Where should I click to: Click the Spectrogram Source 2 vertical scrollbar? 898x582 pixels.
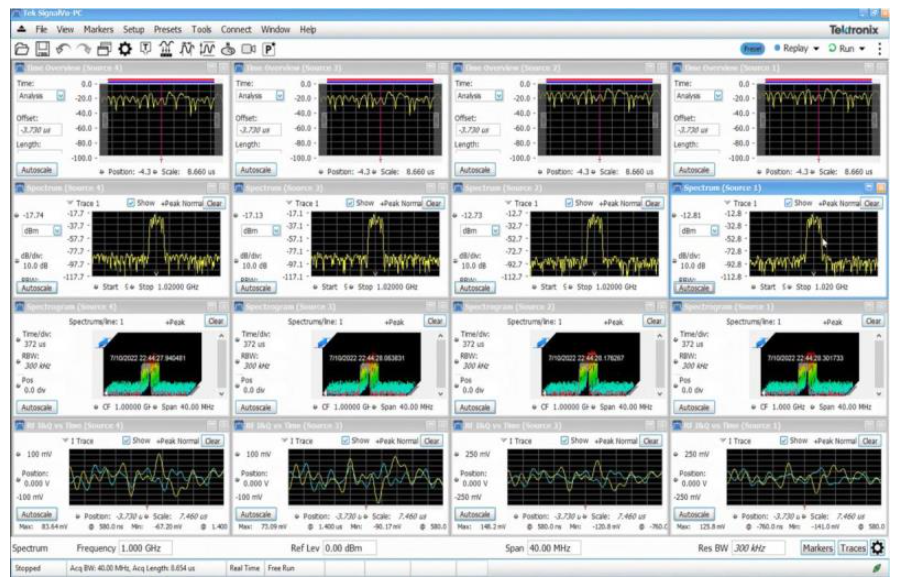click(660, 364)
